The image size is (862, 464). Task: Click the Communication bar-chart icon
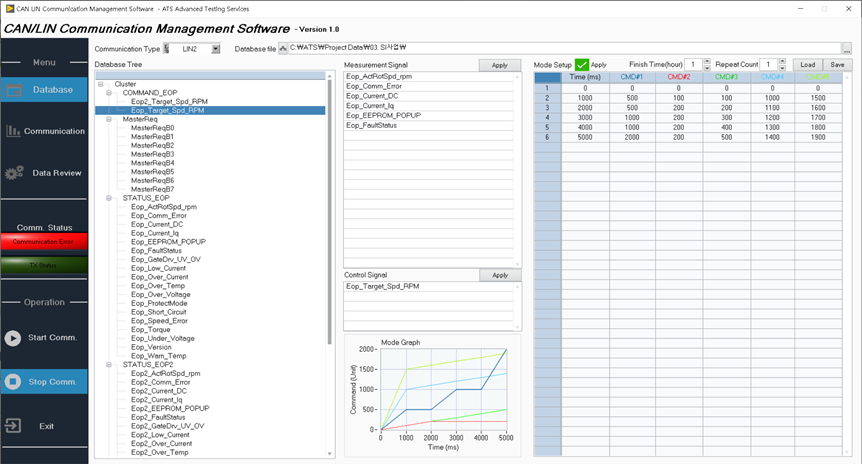click(13, 131)
